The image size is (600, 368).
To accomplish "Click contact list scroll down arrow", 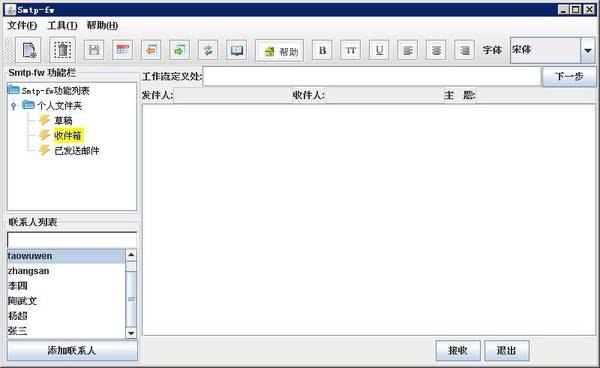I will [x=131, y=333].
